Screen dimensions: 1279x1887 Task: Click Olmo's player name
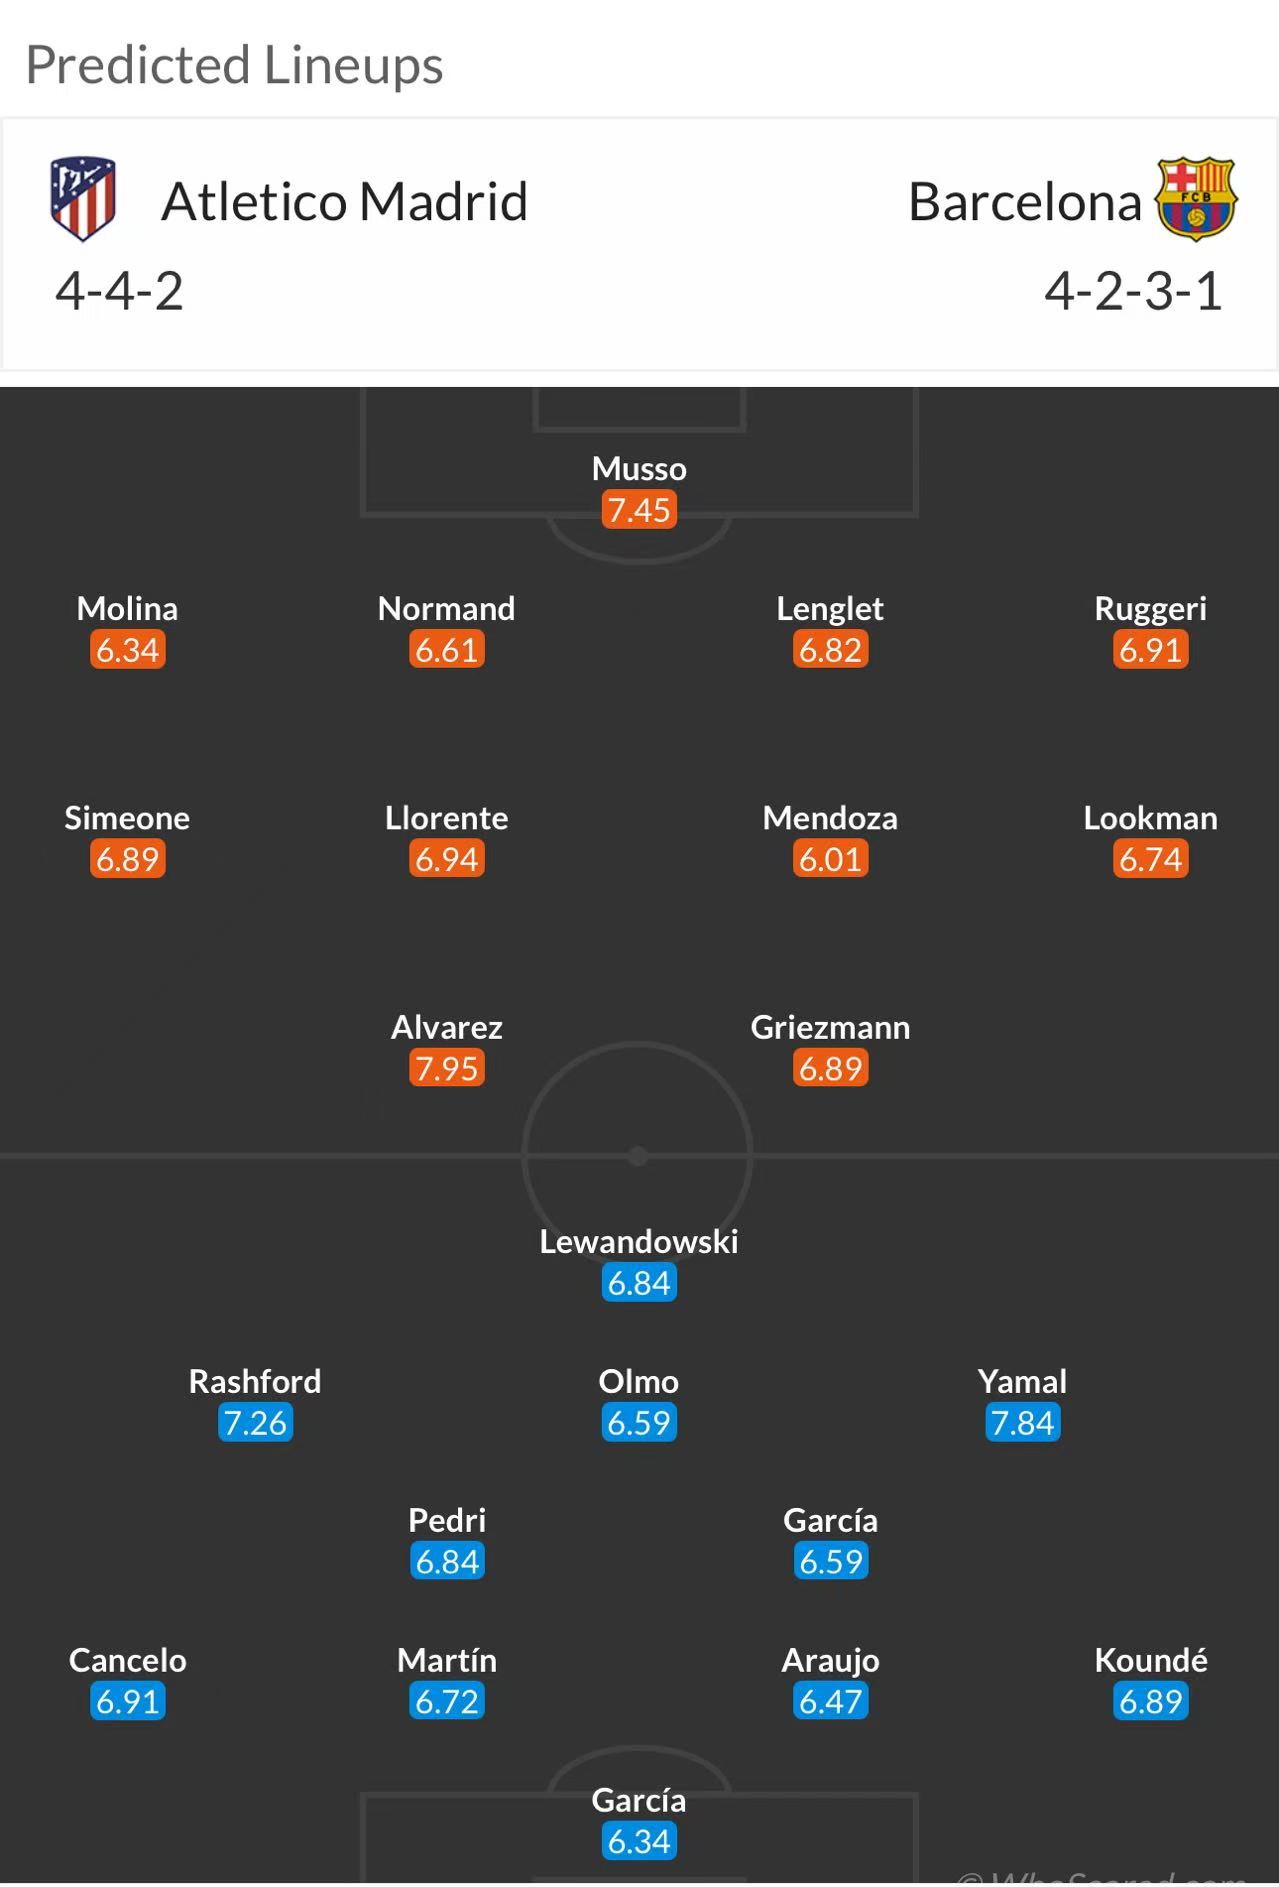(x=639, y=1381)
